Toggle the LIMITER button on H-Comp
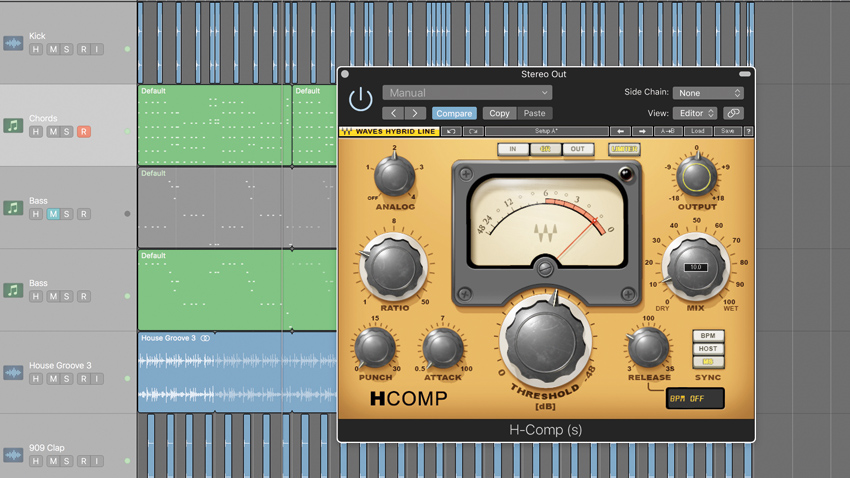The width and height of the screenshot is (850, 478). [x=624, y=149]
